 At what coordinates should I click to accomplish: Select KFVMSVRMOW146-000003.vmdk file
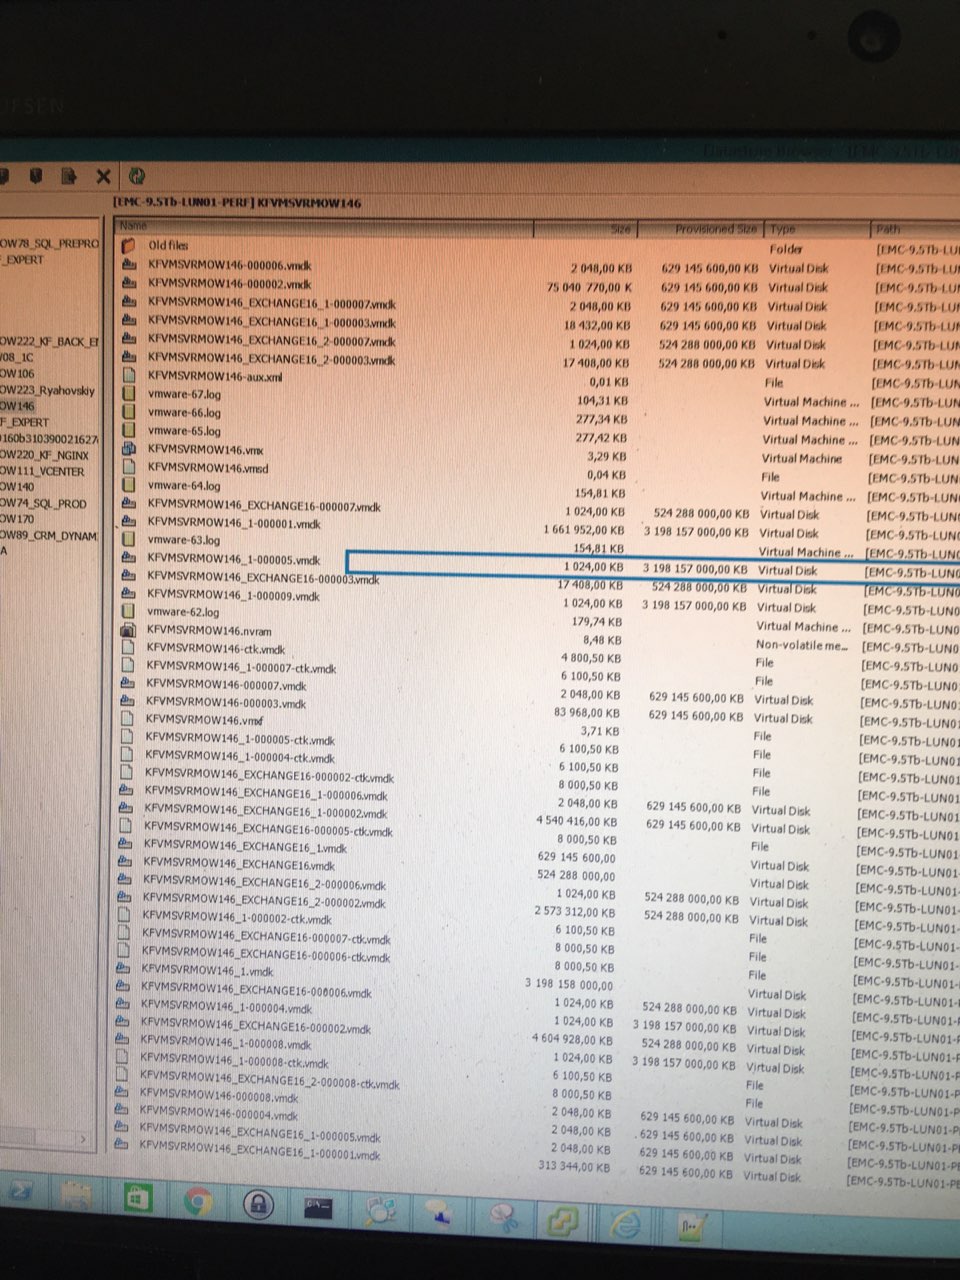tap(226, 703)
